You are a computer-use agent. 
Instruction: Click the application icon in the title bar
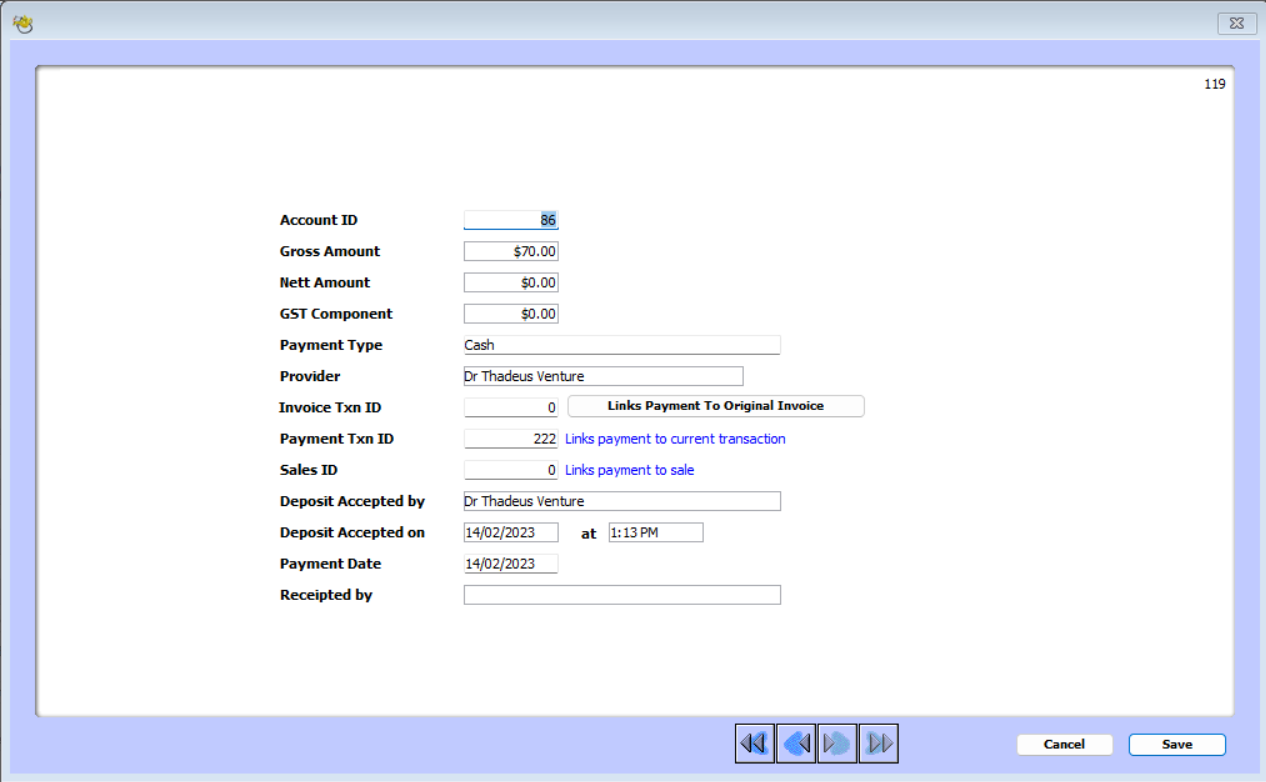22,22
